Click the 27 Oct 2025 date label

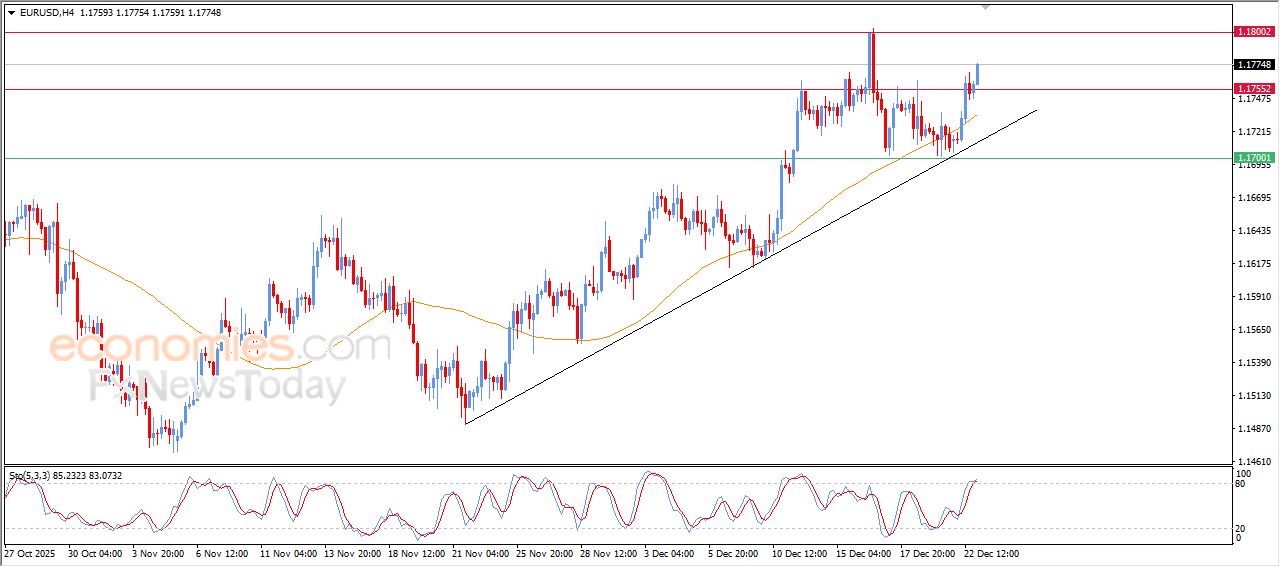32,552
